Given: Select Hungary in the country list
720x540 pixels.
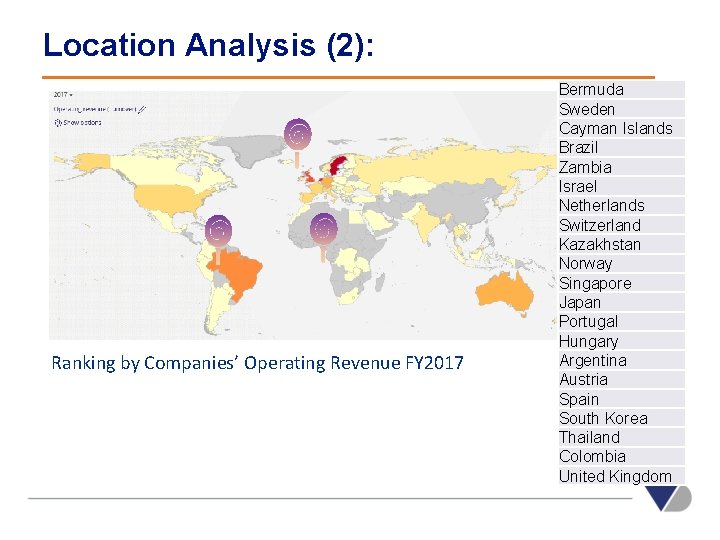Looking at the screenshot, I should click(x=622, y=341).
